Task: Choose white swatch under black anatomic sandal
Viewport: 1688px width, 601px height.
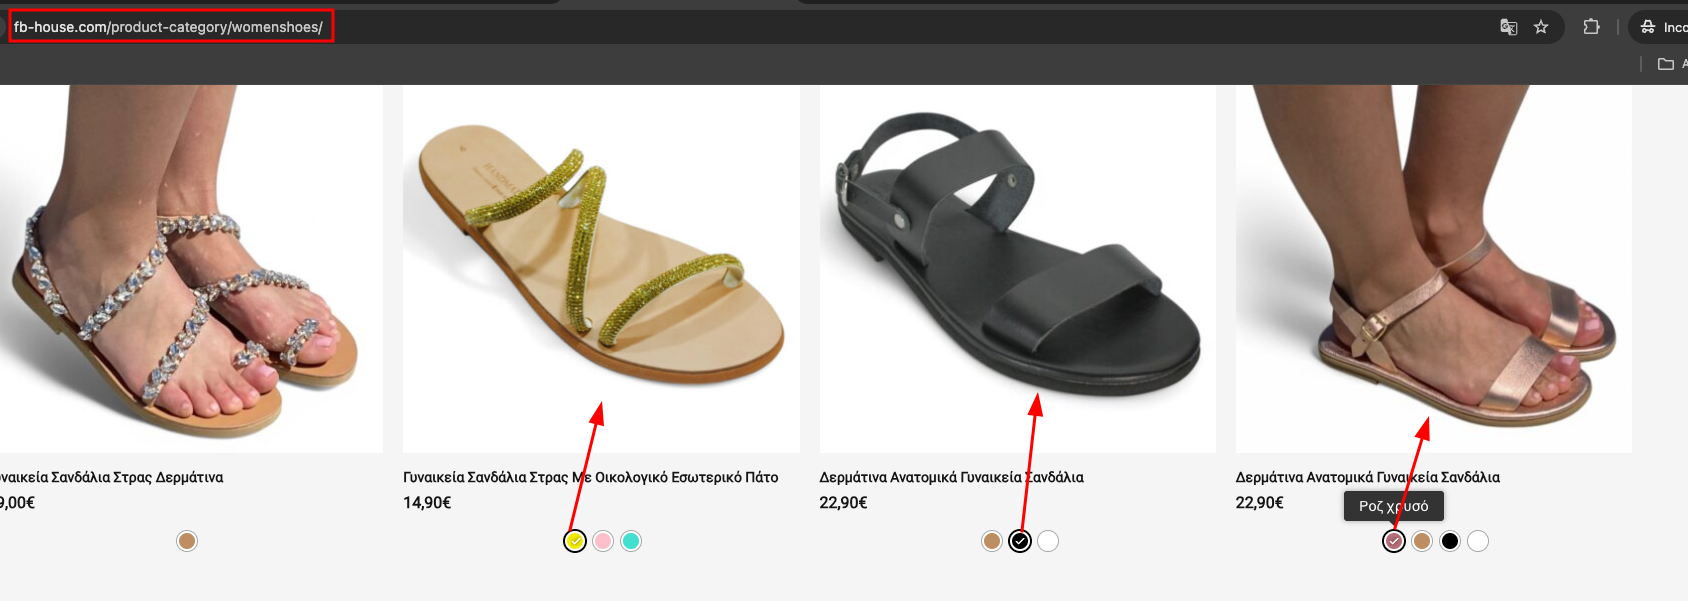Action: point(1048,541)
